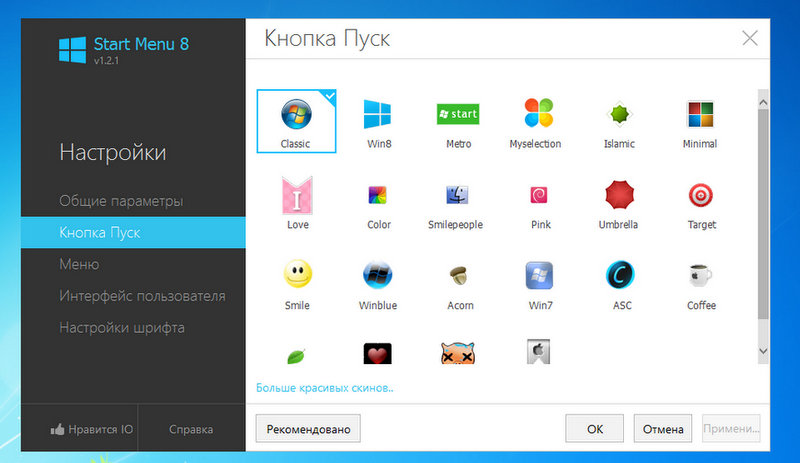Click the Рекомендовано button
800x463 pixels.
pyautogui.click(x=308, y=429)
